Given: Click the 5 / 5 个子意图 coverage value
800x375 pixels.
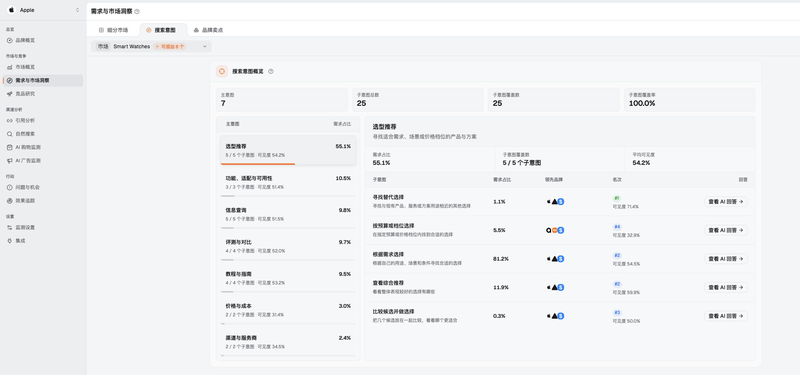Looking at the screenshot, I should pos(522,163).
